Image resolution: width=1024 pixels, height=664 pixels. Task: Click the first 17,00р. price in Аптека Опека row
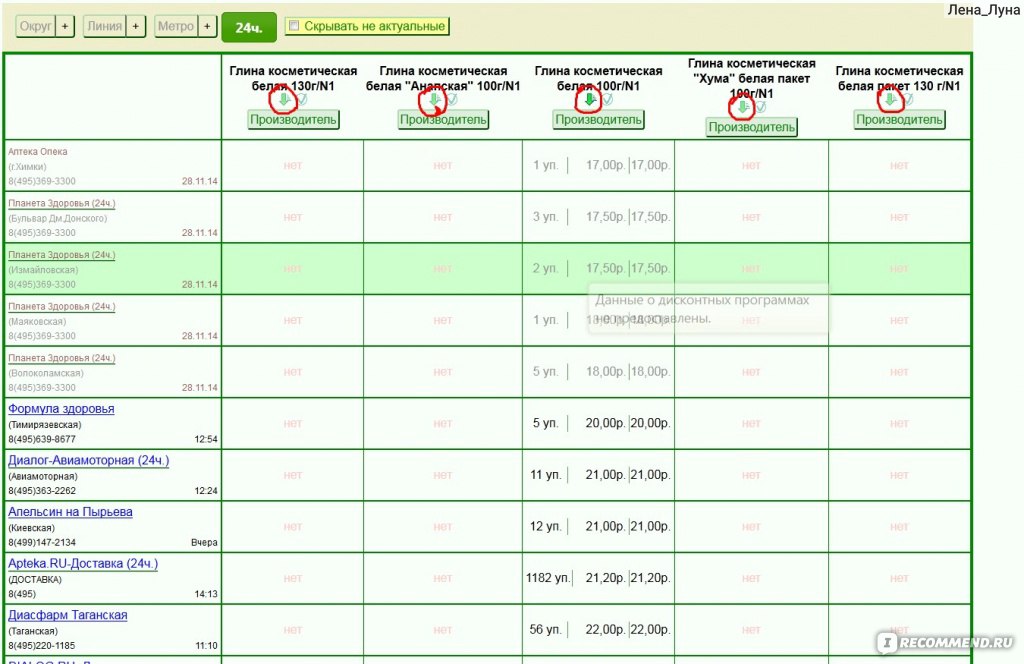pyautogui.click(x=605, y=165)
